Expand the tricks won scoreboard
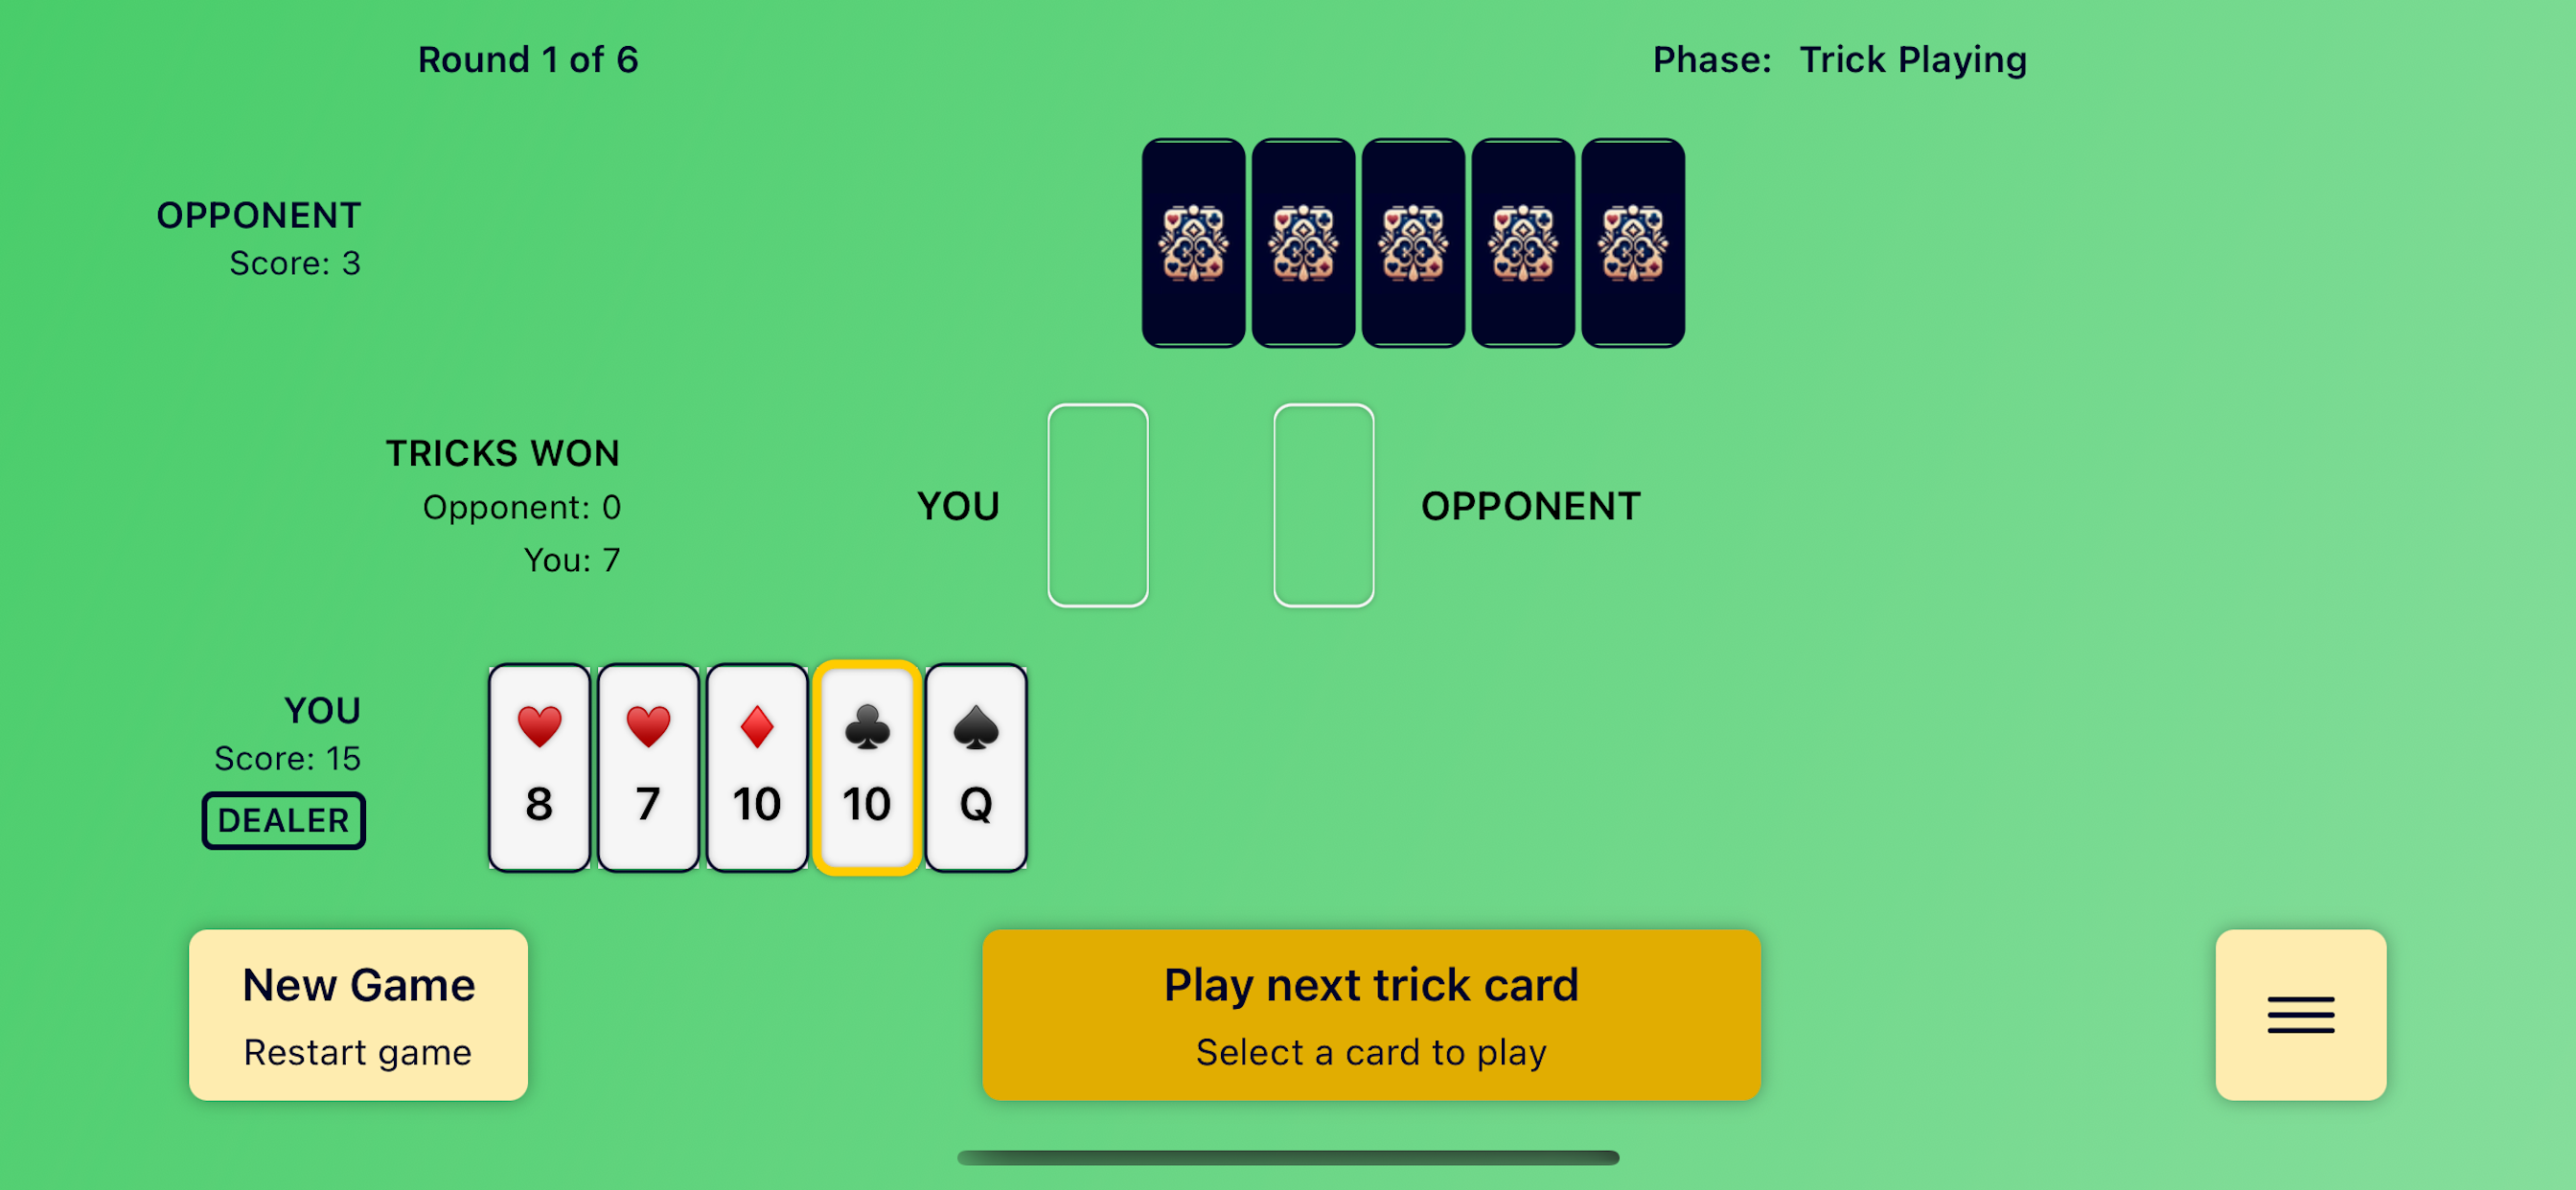The image size is (2576, 1190). (503, 453)
